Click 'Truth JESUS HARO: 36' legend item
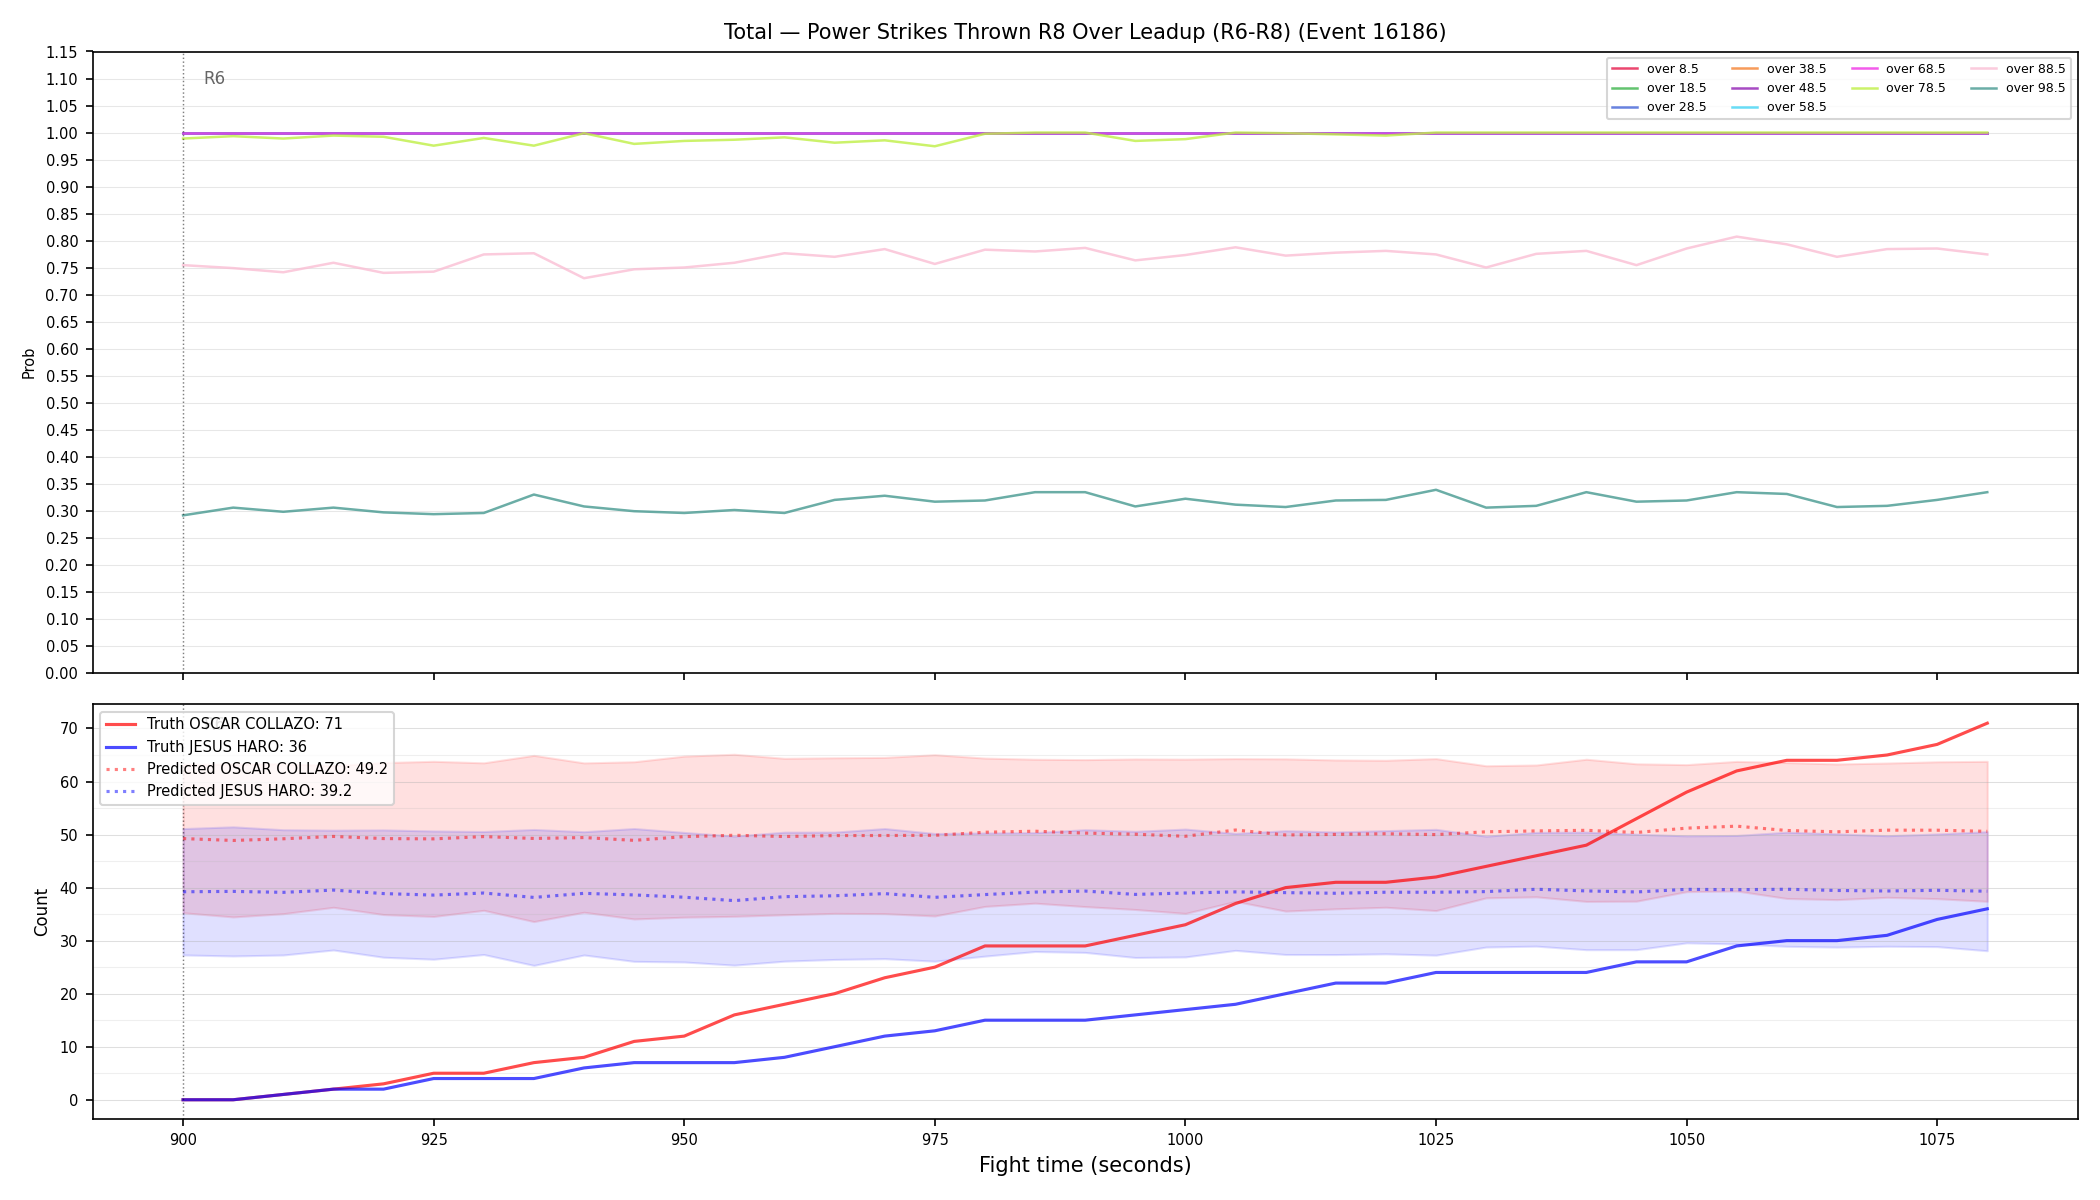Image resolution: width=2100 pixels, height=1200 pixels. (206, 746)
